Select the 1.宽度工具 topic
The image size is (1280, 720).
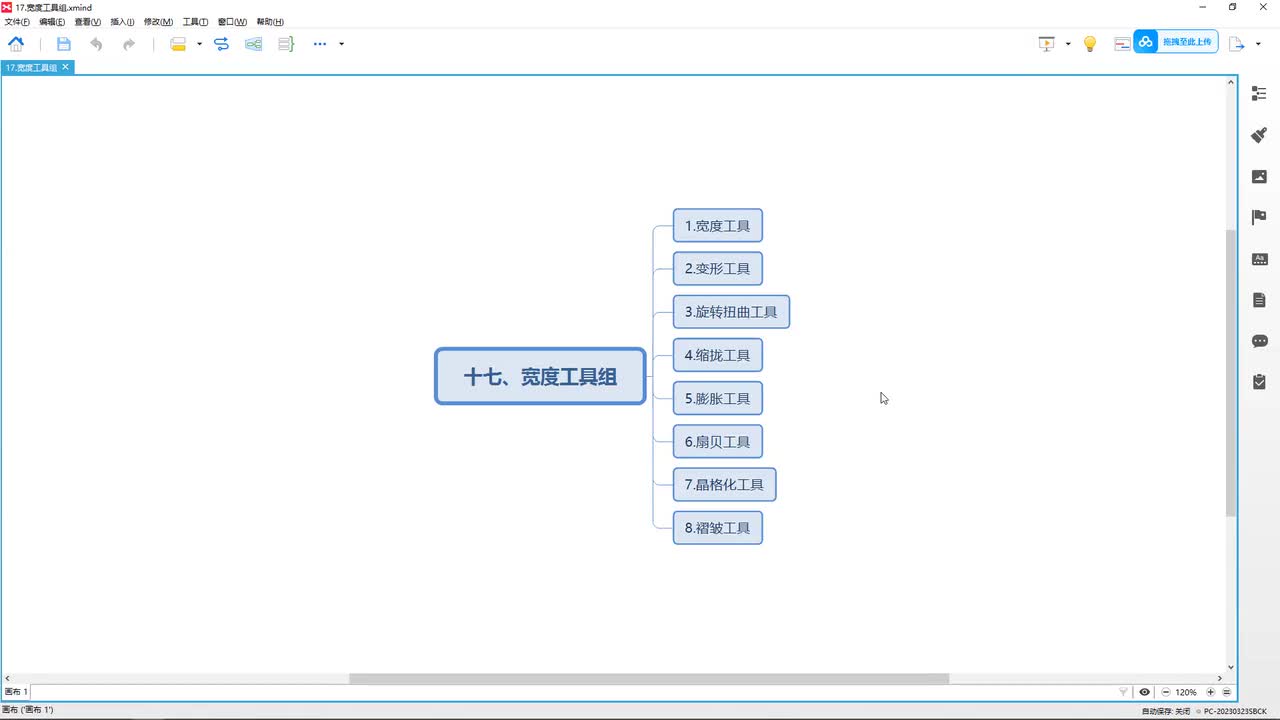pos(718,225)
